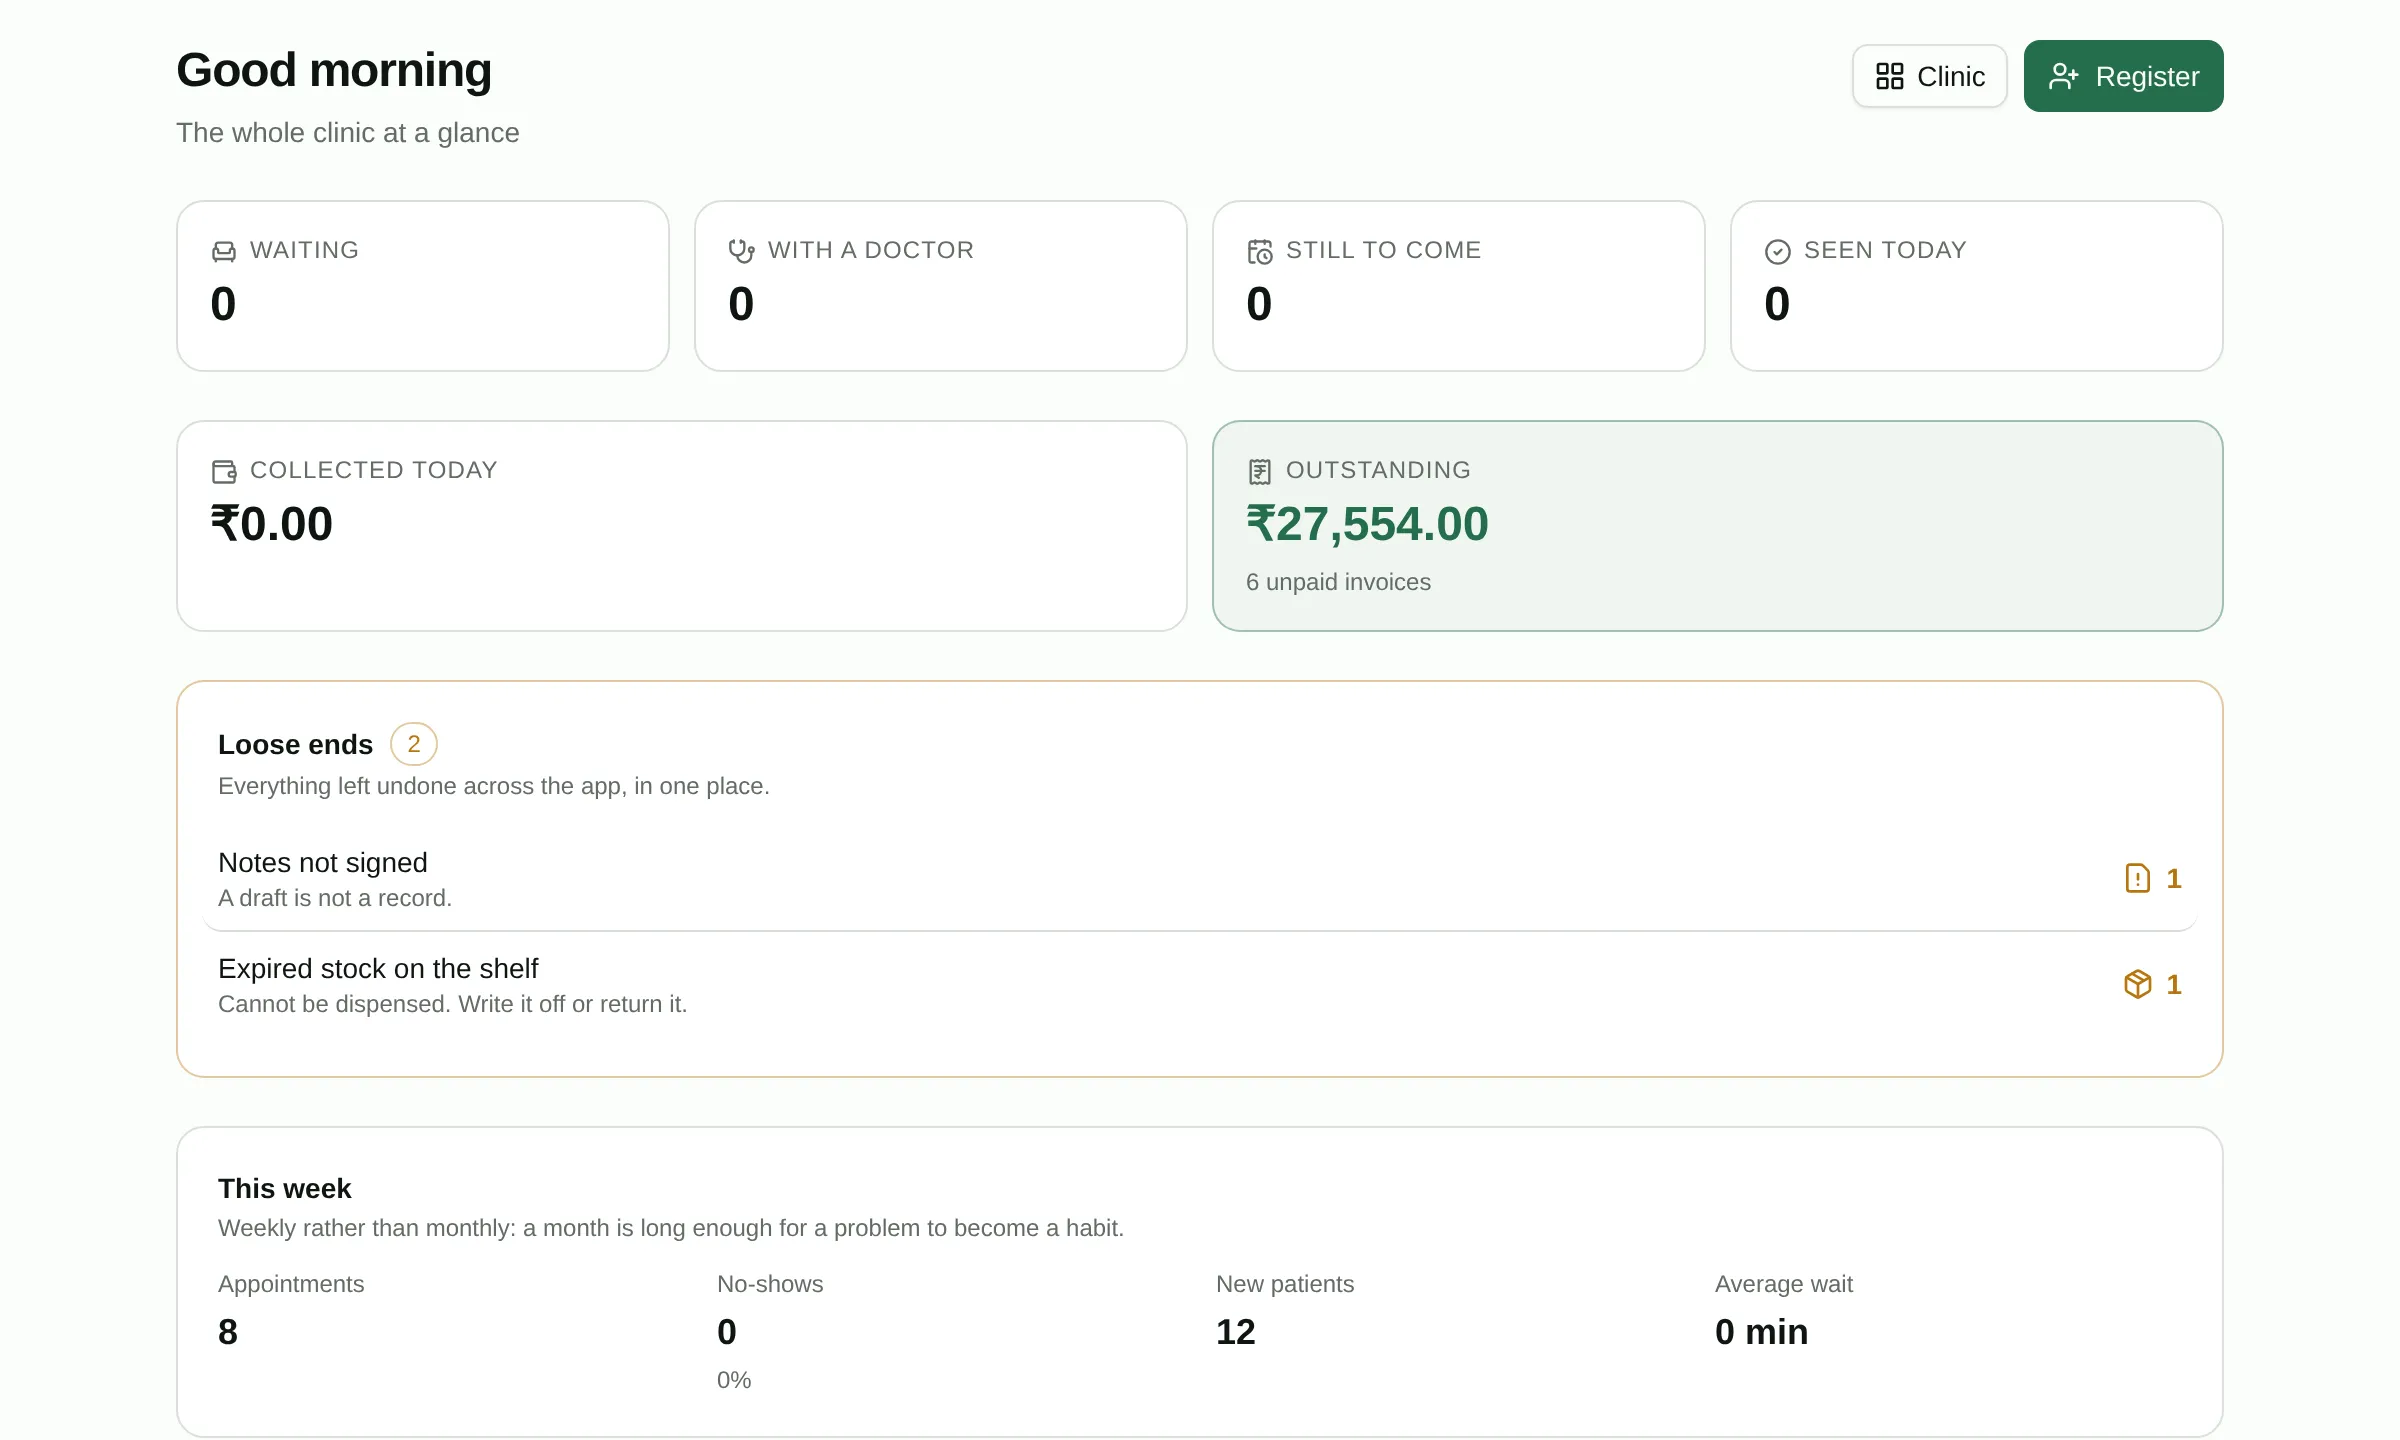The image size is (2400, 1440).
Task: Click the WAITING card value 0
Action: (223, 304)
